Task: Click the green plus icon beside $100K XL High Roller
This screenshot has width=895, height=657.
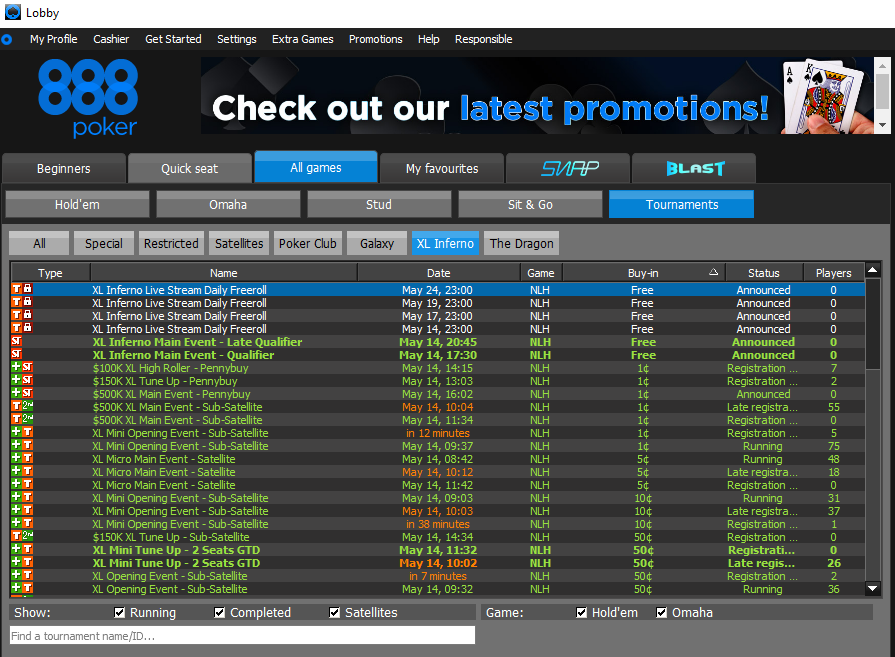Action: coord(16,368)
